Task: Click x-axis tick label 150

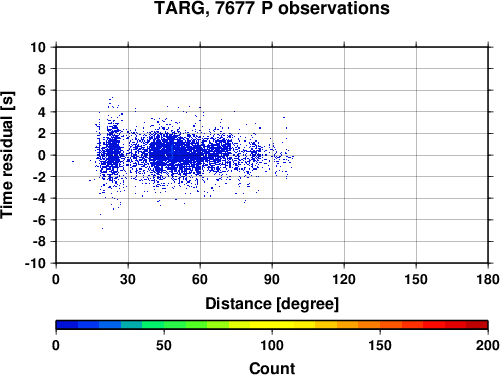Action: (416, 279)
